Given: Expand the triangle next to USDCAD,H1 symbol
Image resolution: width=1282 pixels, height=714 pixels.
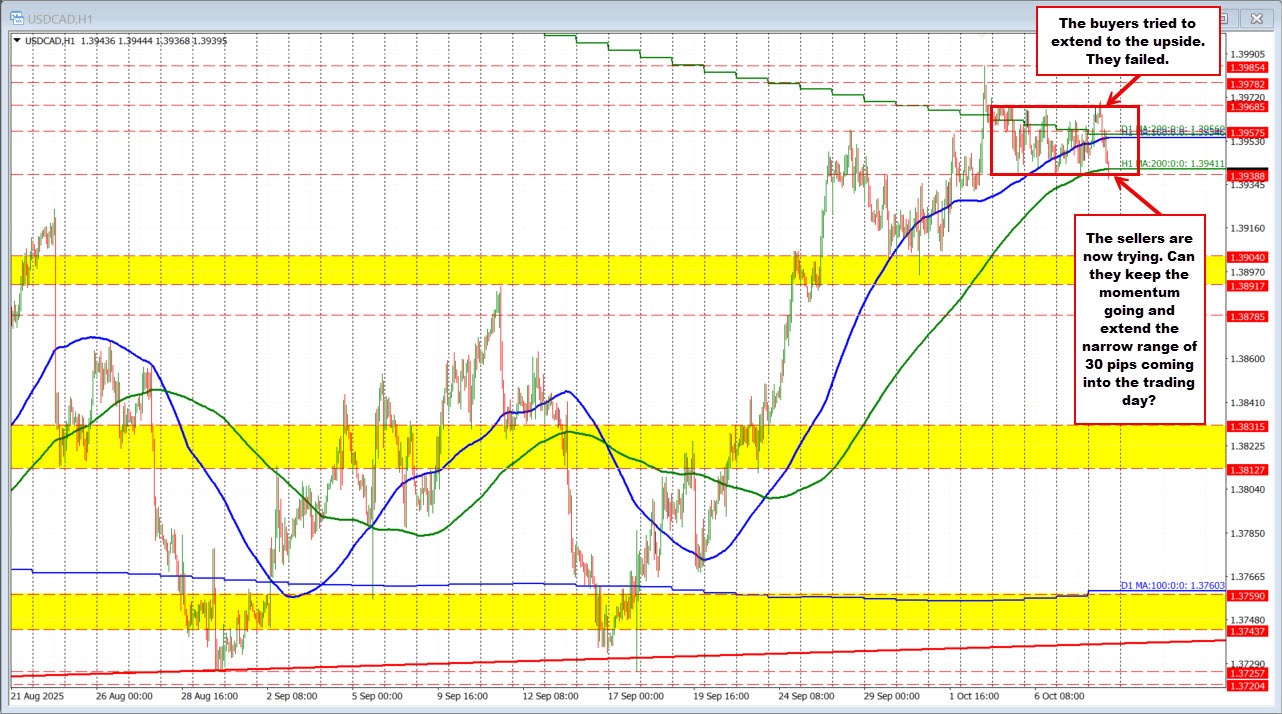Looking at the screenshot, I should pyautogui.click(x=18, y=39).
